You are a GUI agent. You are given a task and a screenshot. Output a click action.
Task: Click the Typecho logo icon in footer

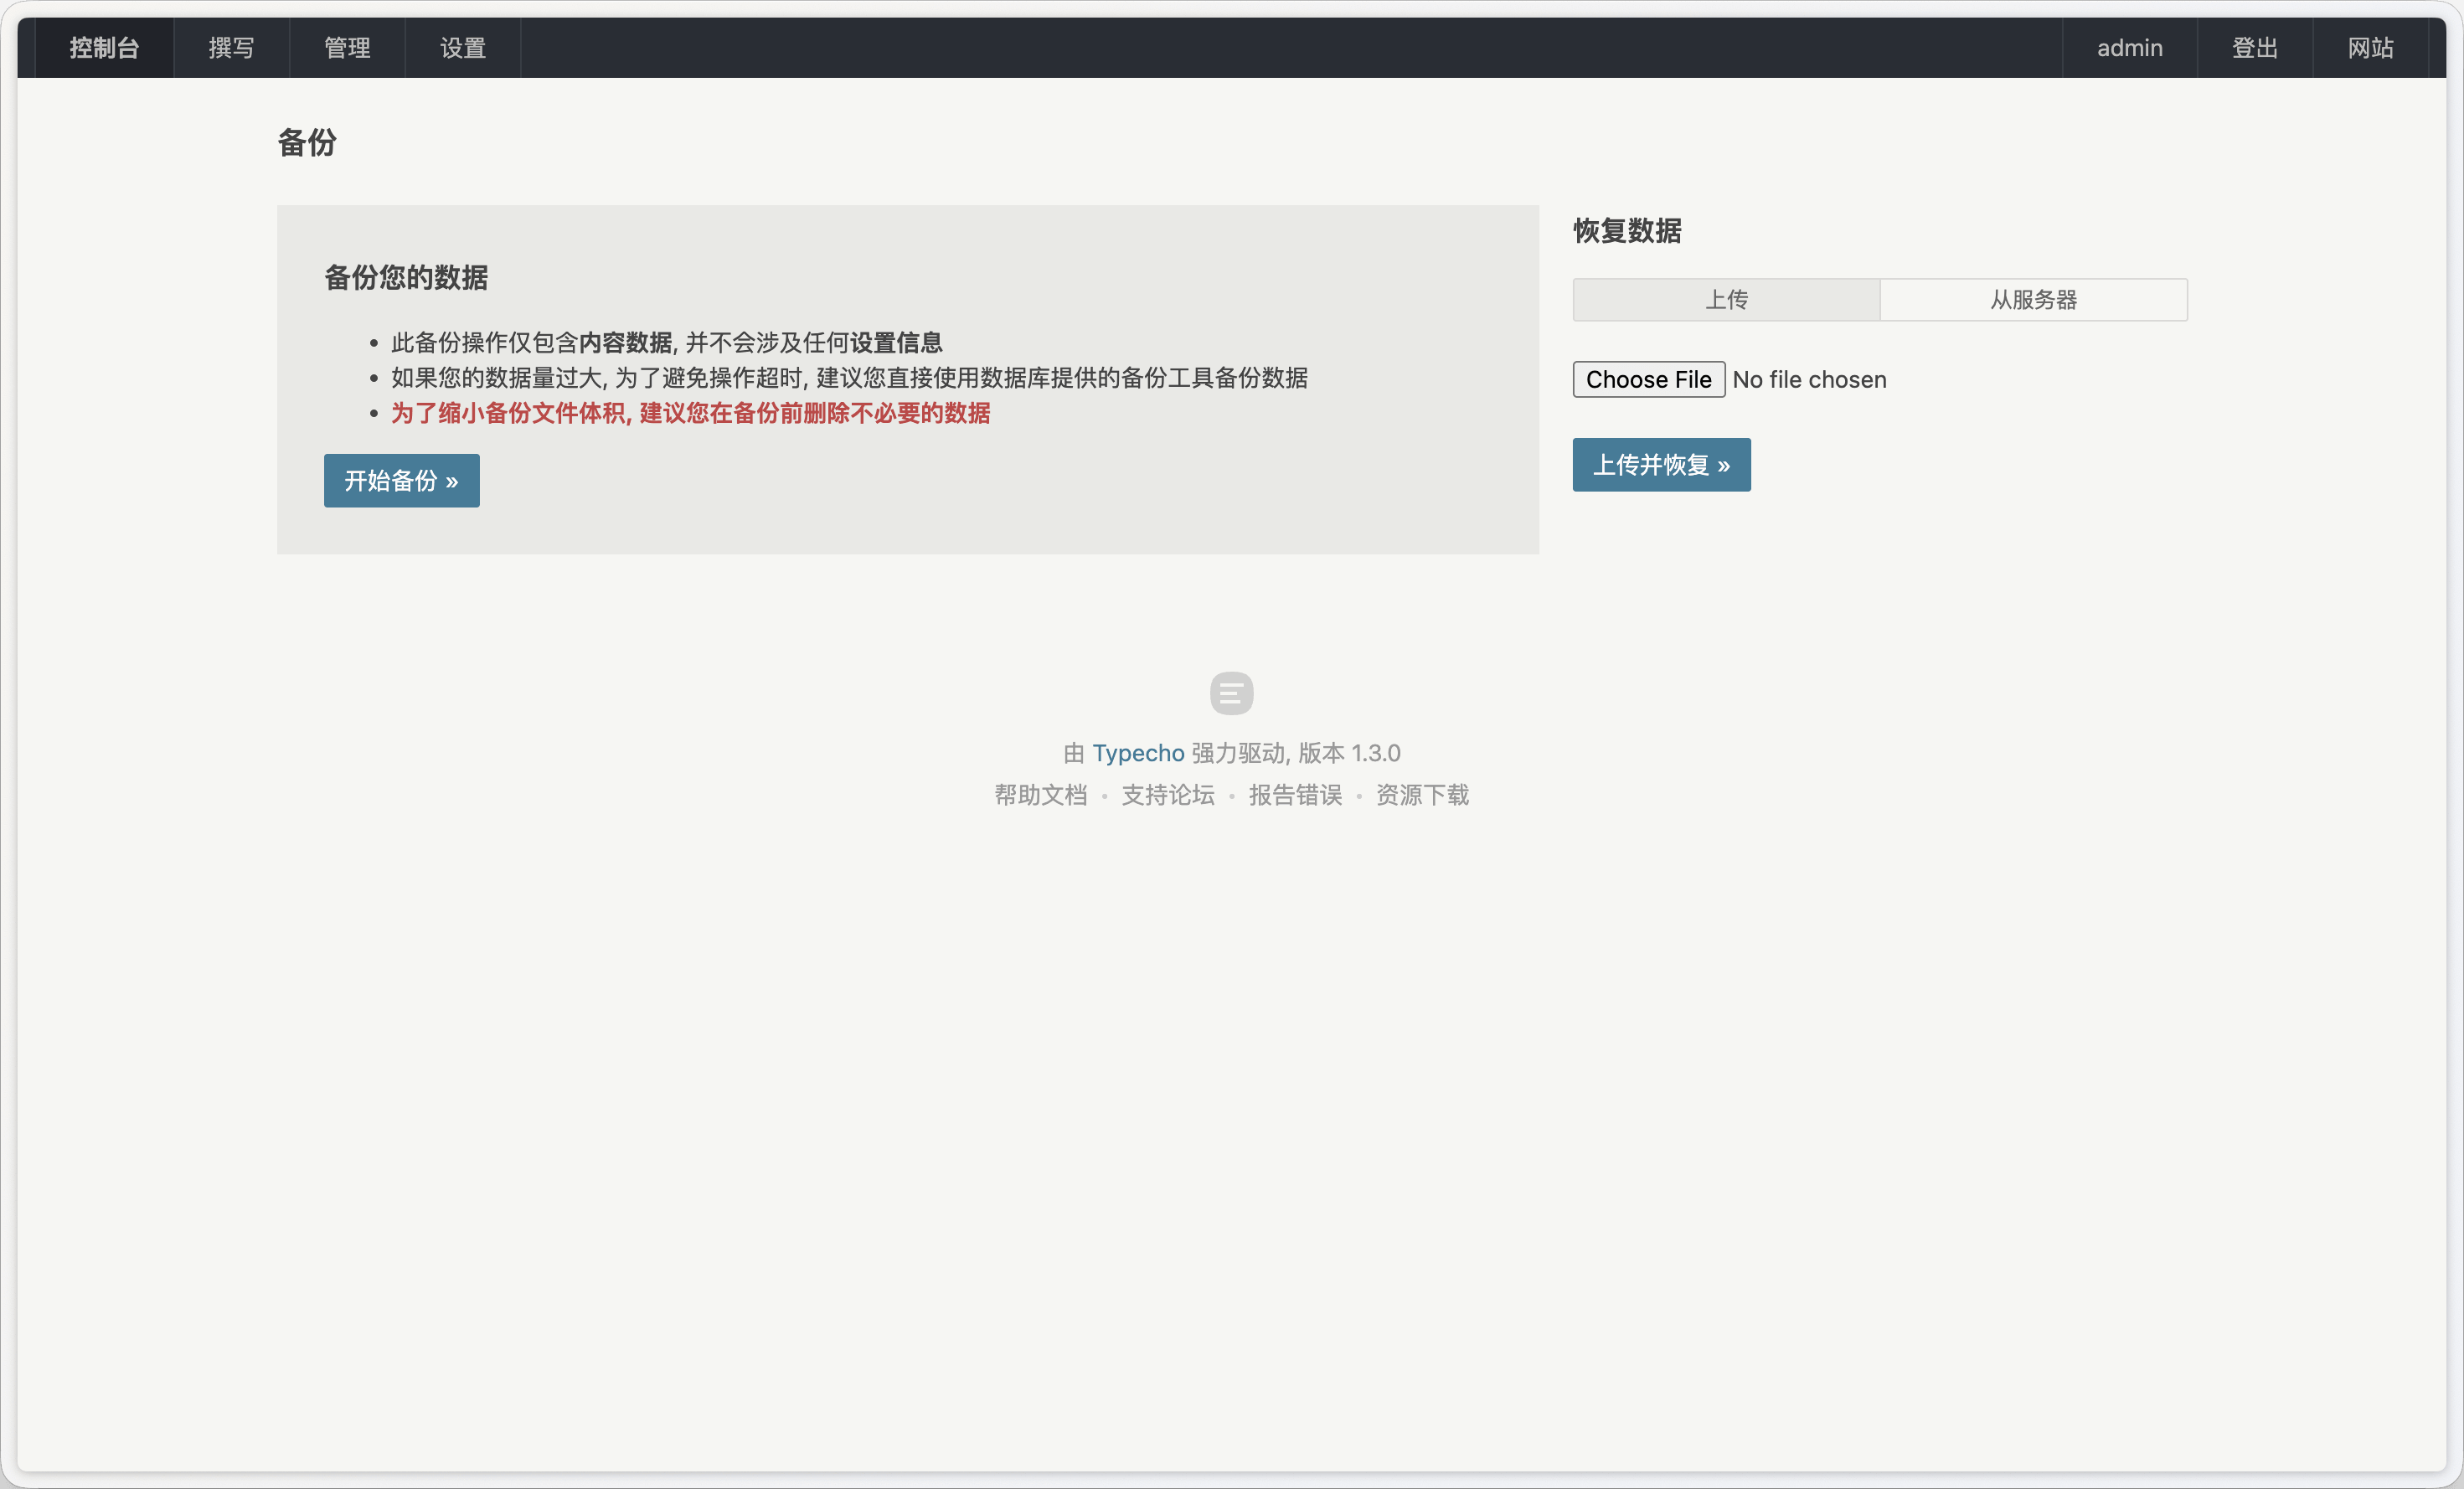click(1231, 693)
